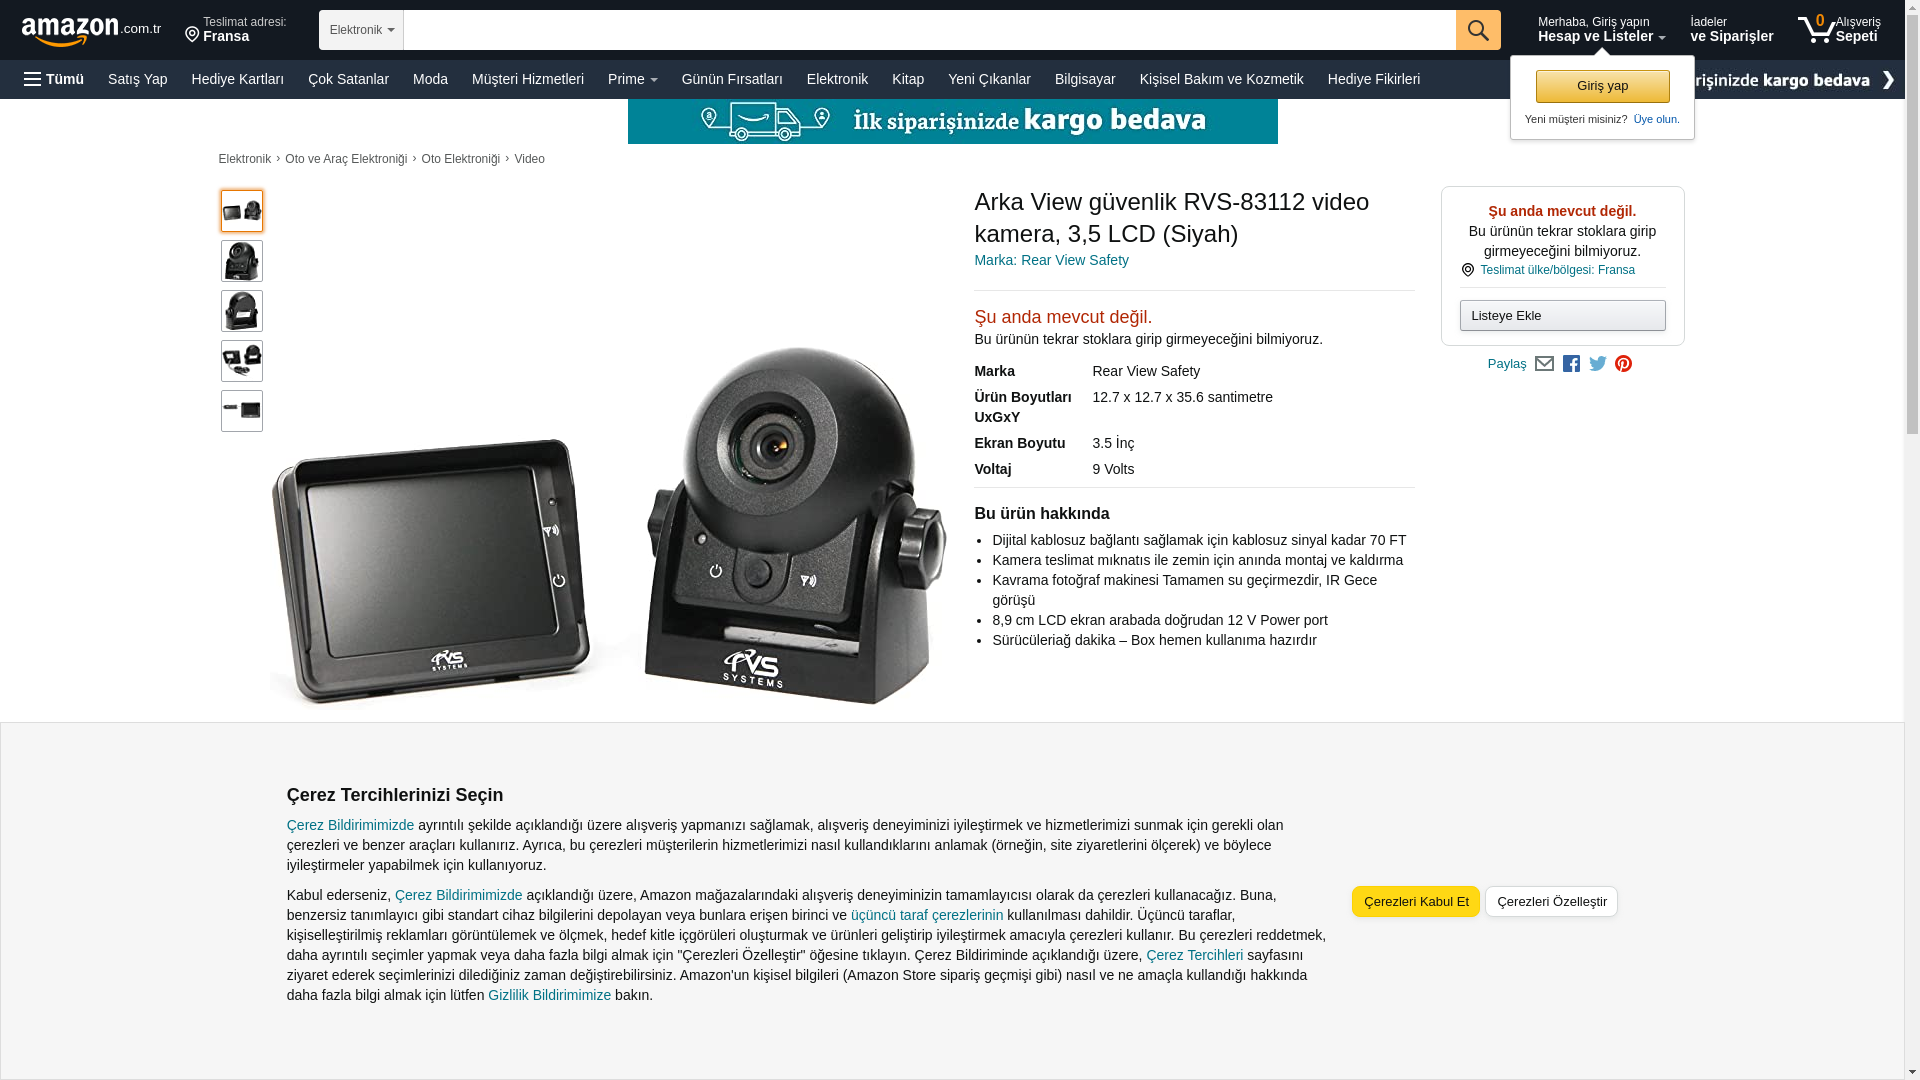Open the shopping cart icon
This screenshot has width=1920, height=1080.
(x=1839, y=29)
